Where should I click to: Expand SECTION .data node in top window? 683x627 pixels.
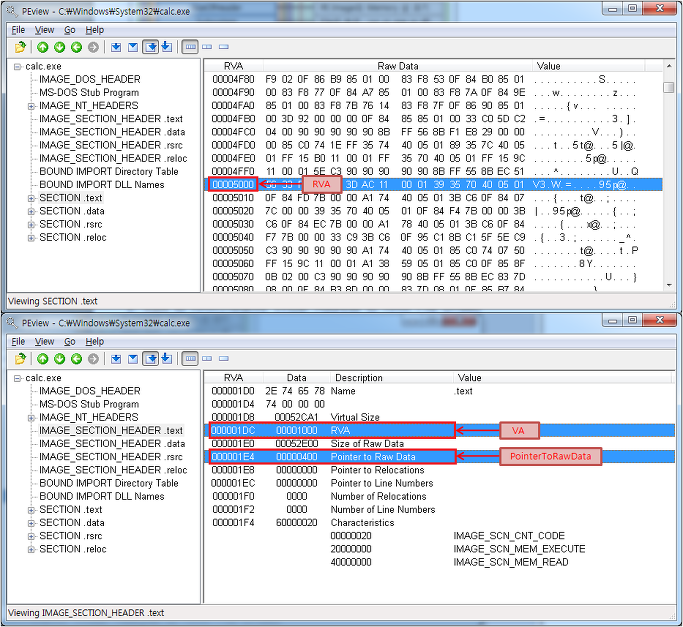pos(31,211)
